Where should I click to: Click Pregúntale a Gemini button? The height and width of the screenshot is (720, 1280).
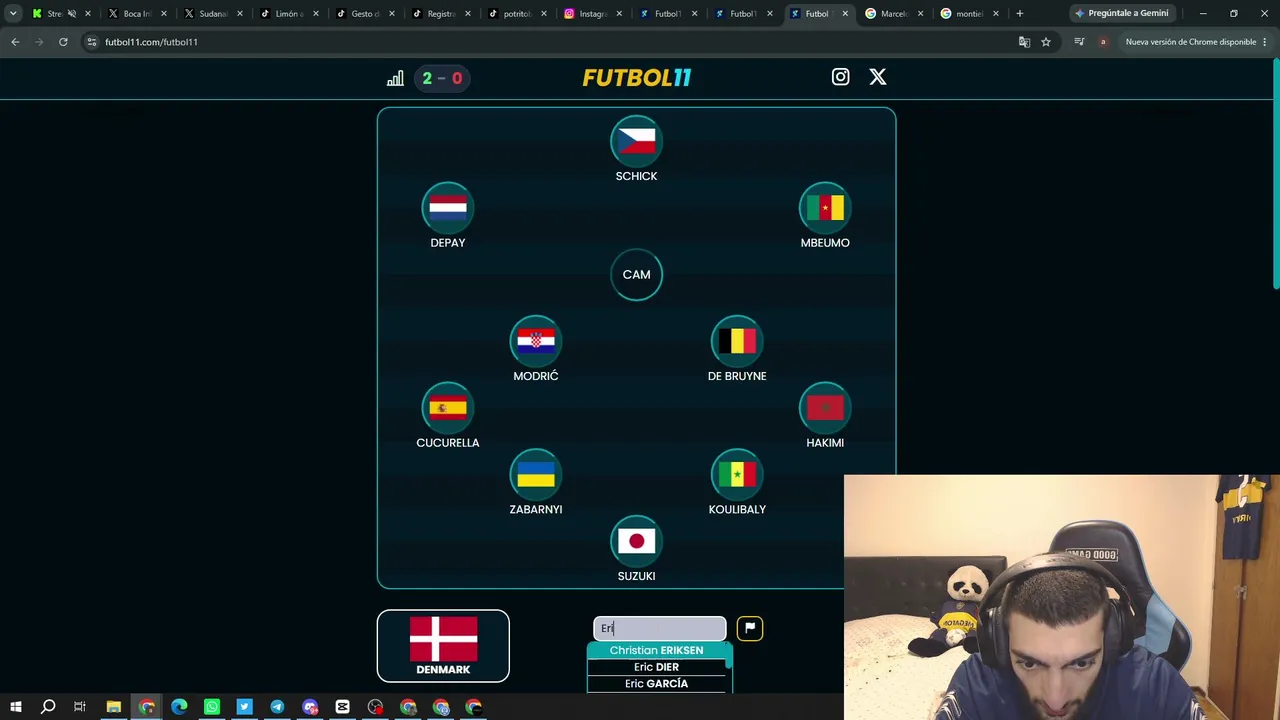[x=1121, y=14]
